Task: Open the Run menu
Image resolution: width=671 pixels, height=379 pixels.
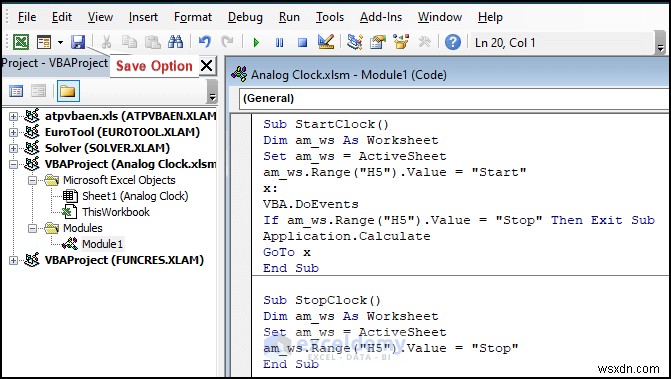Action: point(289,17)
